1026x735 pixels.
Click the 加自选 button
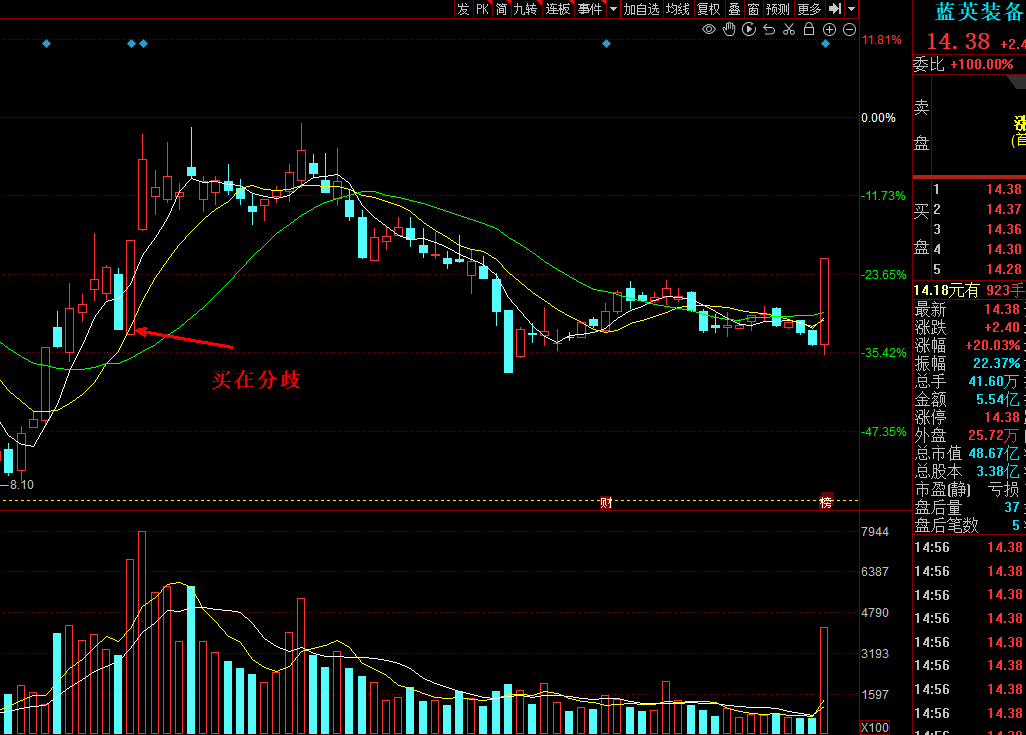tap(641, 9)
